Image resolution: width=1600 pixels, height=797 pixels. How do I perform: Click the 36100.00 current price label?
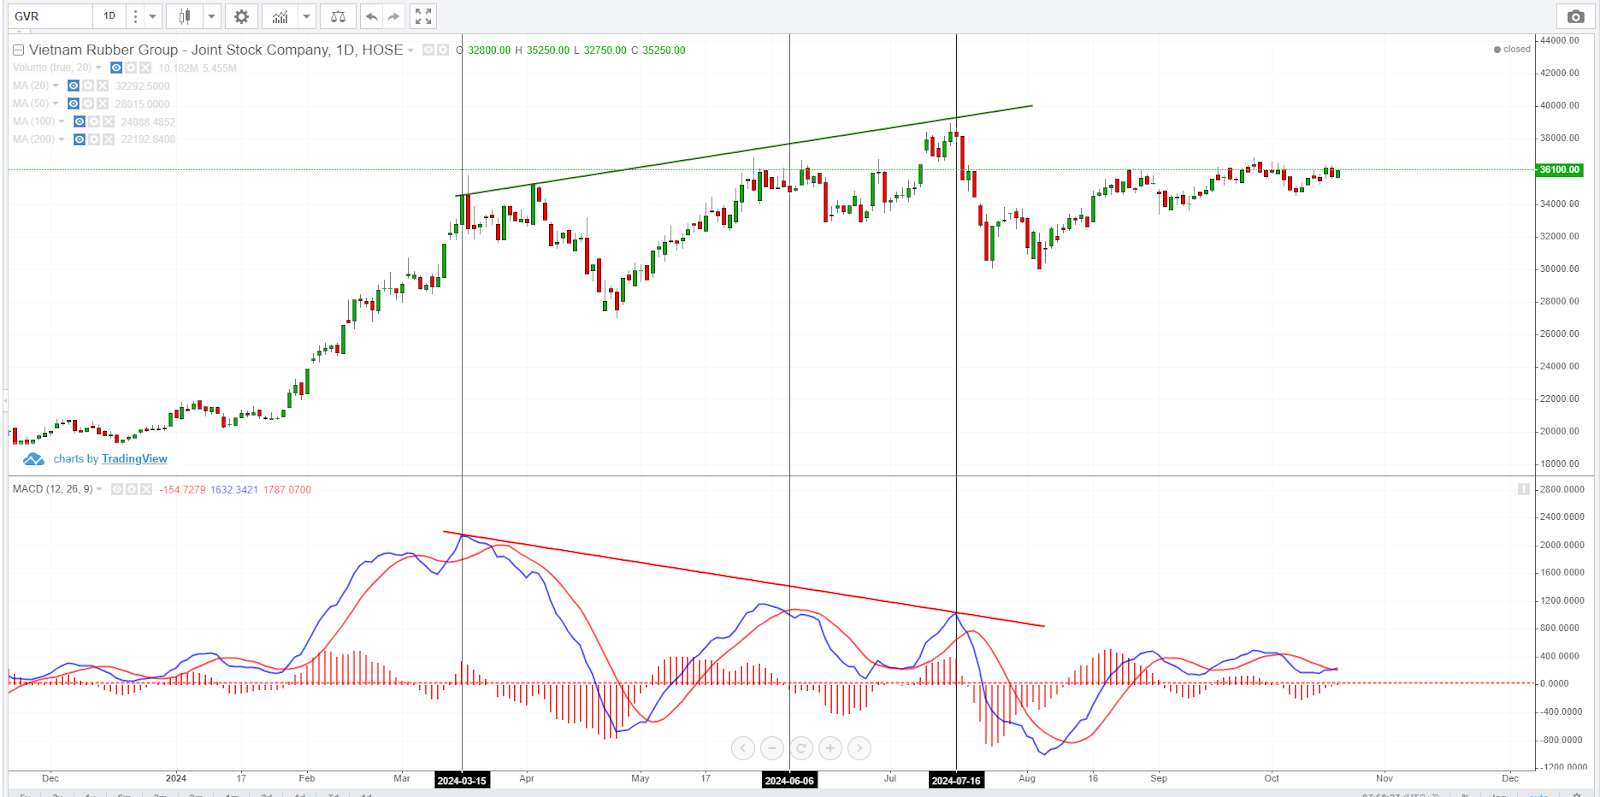point(1560,170)
